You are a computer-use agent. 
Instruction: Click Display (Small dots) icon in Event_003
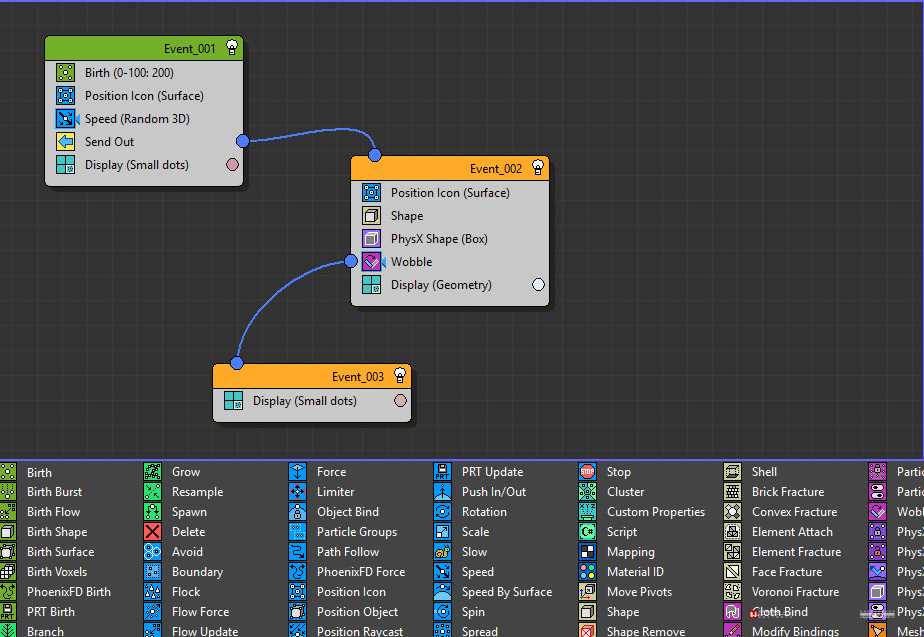coord(233,400)
